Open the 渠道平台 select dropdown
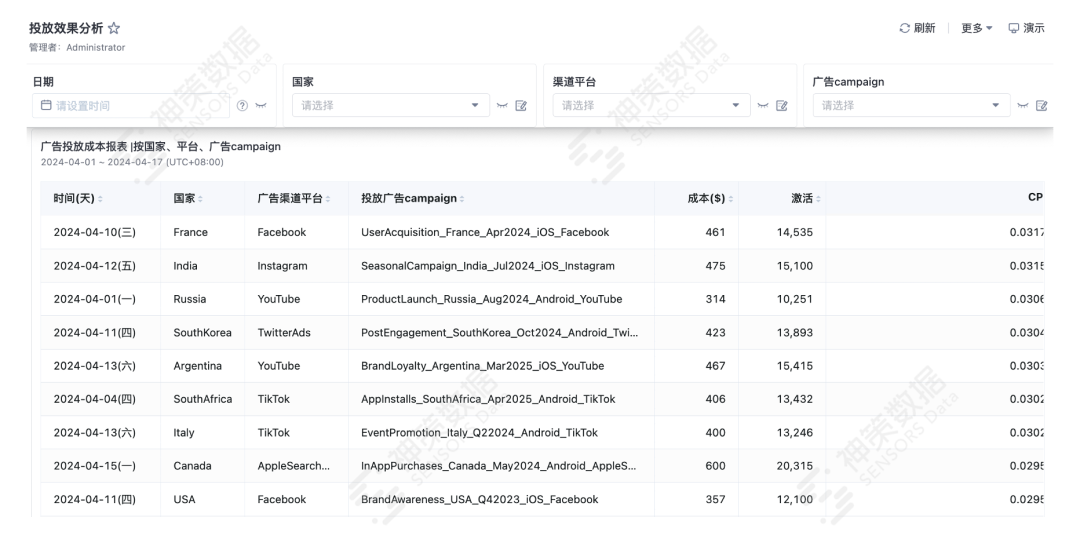The width and height of the screenshot is (1080, 539). [x=651, y=105]
